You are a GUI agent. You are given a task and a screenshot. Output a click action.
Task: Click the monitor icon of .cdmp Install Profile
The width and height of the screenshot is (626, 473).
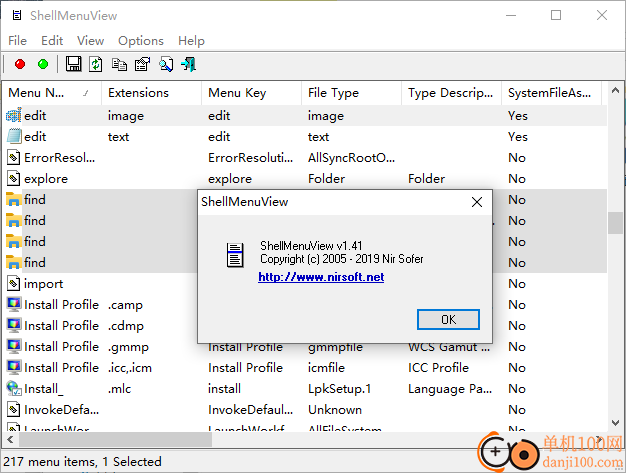(14, 325)
